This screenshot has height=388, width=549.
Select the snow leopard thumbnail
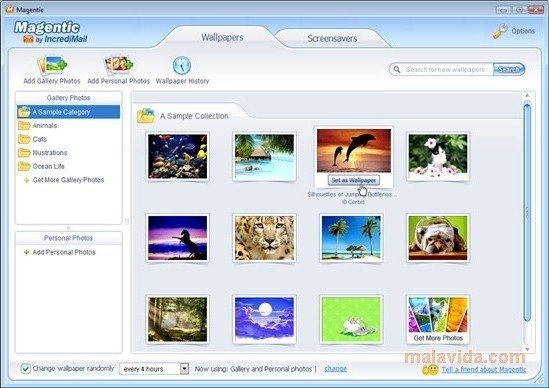[x=264, y=238]
